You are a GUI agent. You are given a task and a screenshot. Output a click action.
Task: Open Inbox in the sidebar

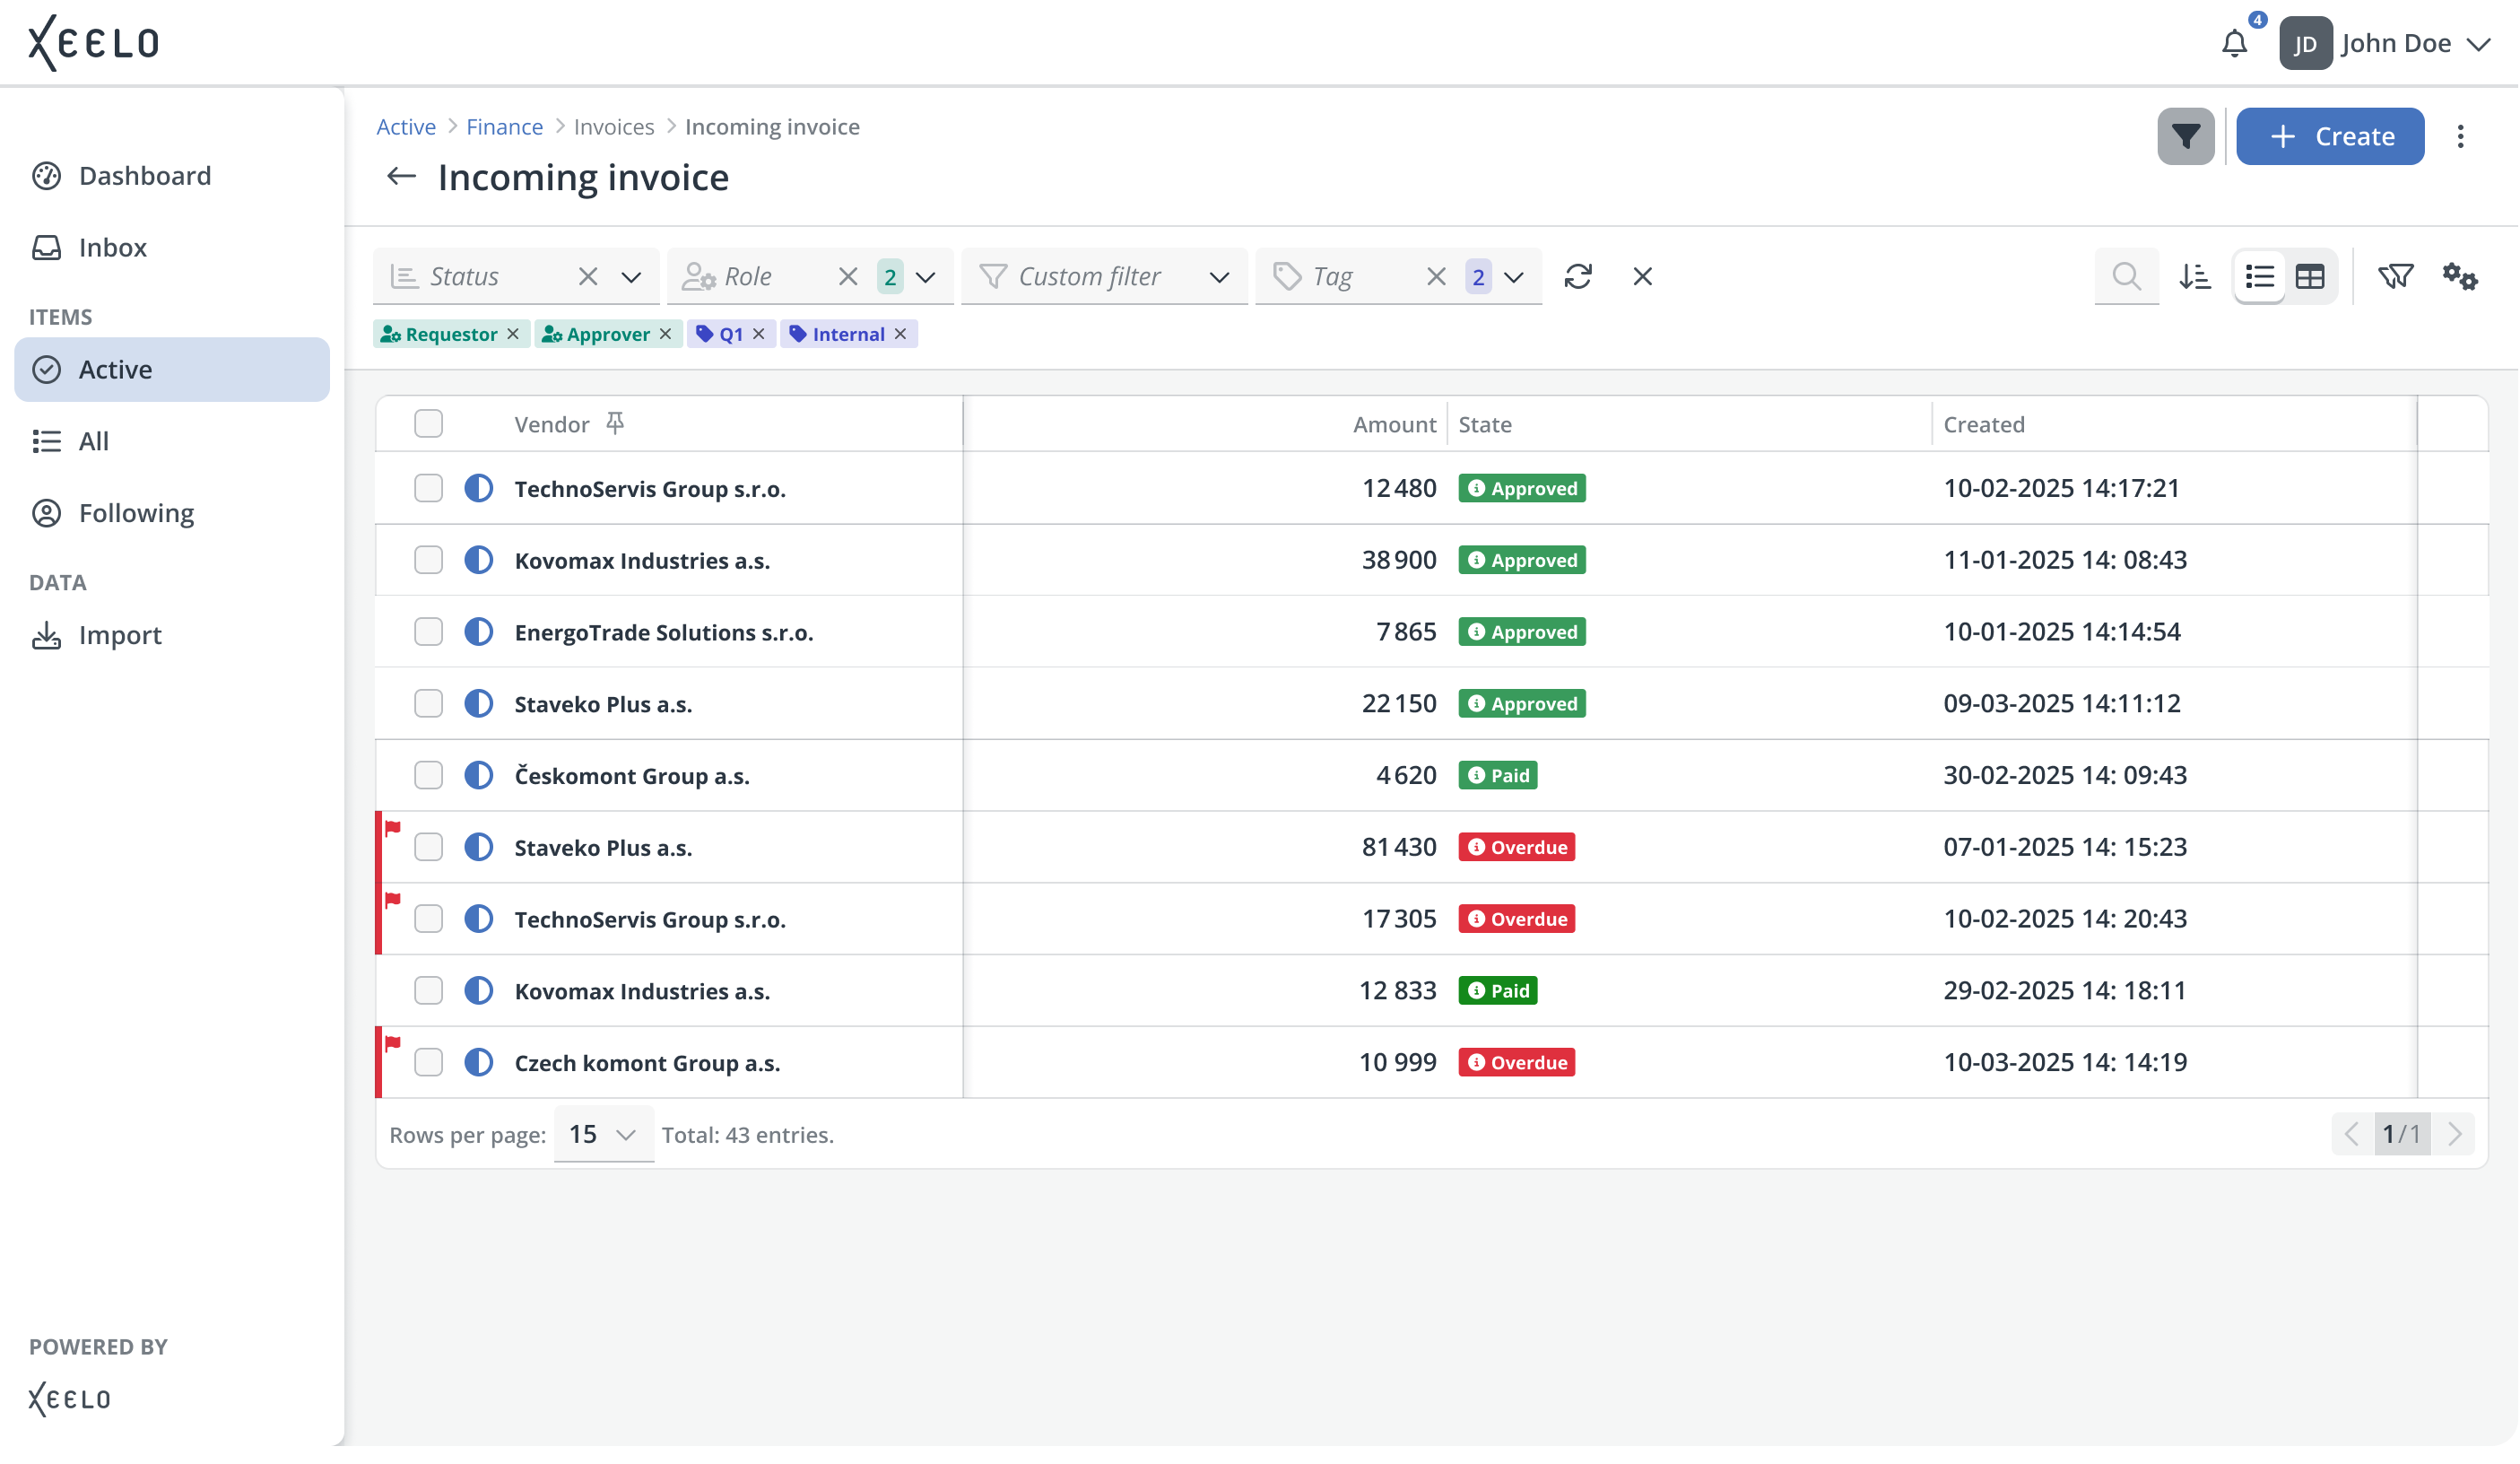(x=112, y=247)
